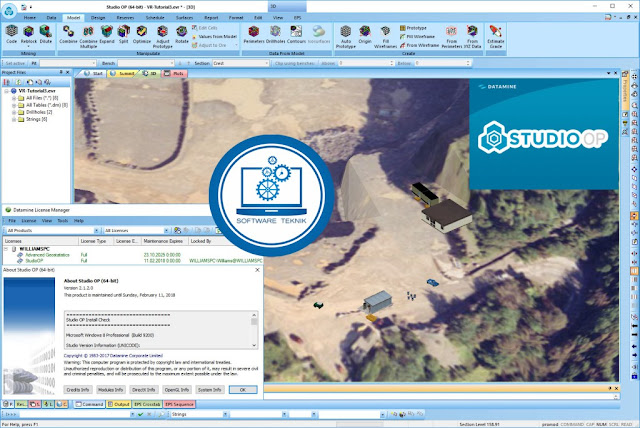This screenshot has height=428, width=640.
Task: Click the Code tool in Mining group
Action: pyautogui.click(x=11, y=34)
